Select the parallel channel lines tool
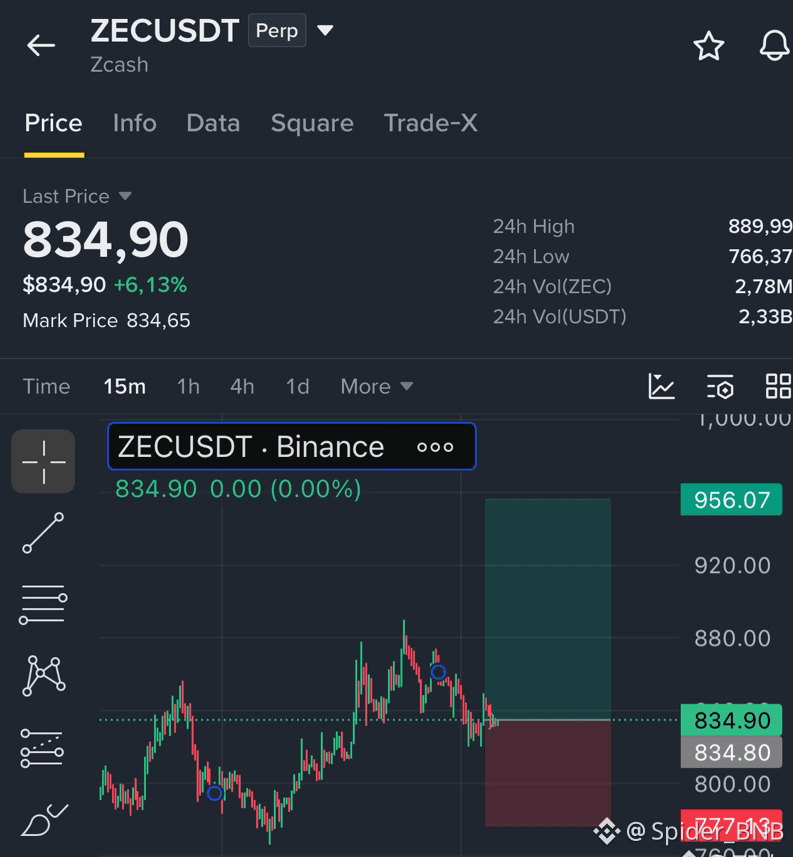793x857 pixels. 42,748
